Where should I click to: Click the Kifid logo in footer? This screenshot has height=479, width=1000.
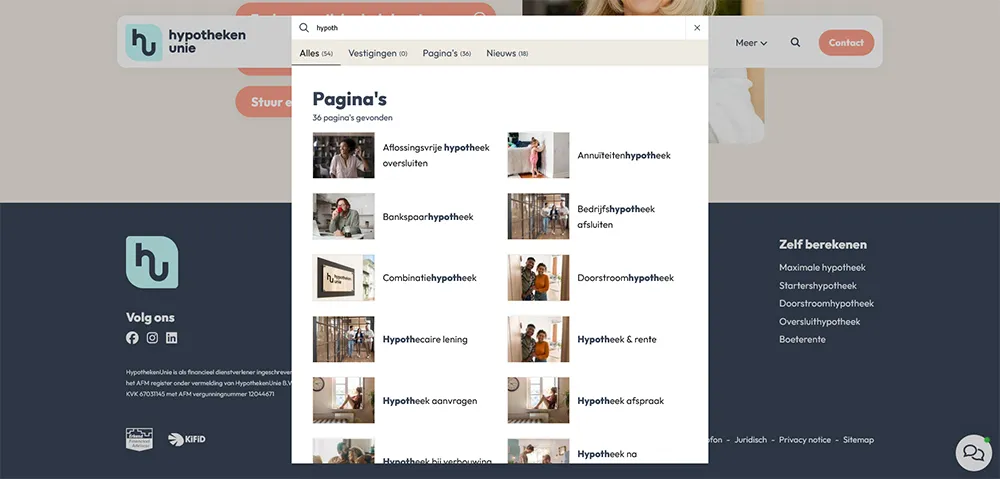(x=187, y=439)
